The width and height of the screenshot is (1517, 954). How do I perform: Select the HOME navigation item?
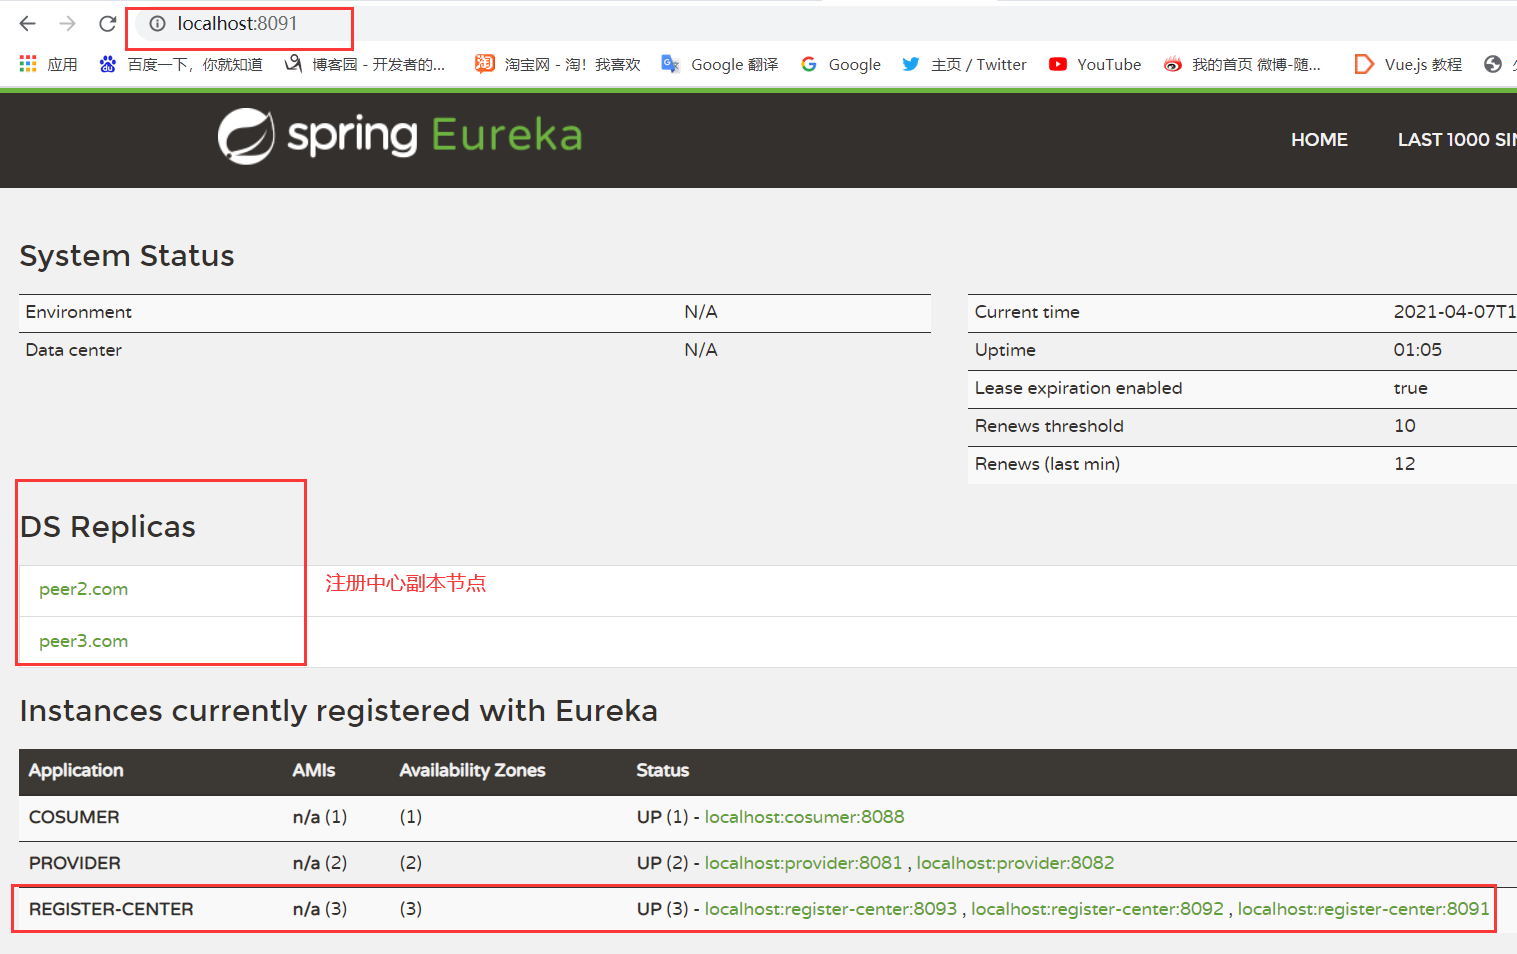point(1319,139)
